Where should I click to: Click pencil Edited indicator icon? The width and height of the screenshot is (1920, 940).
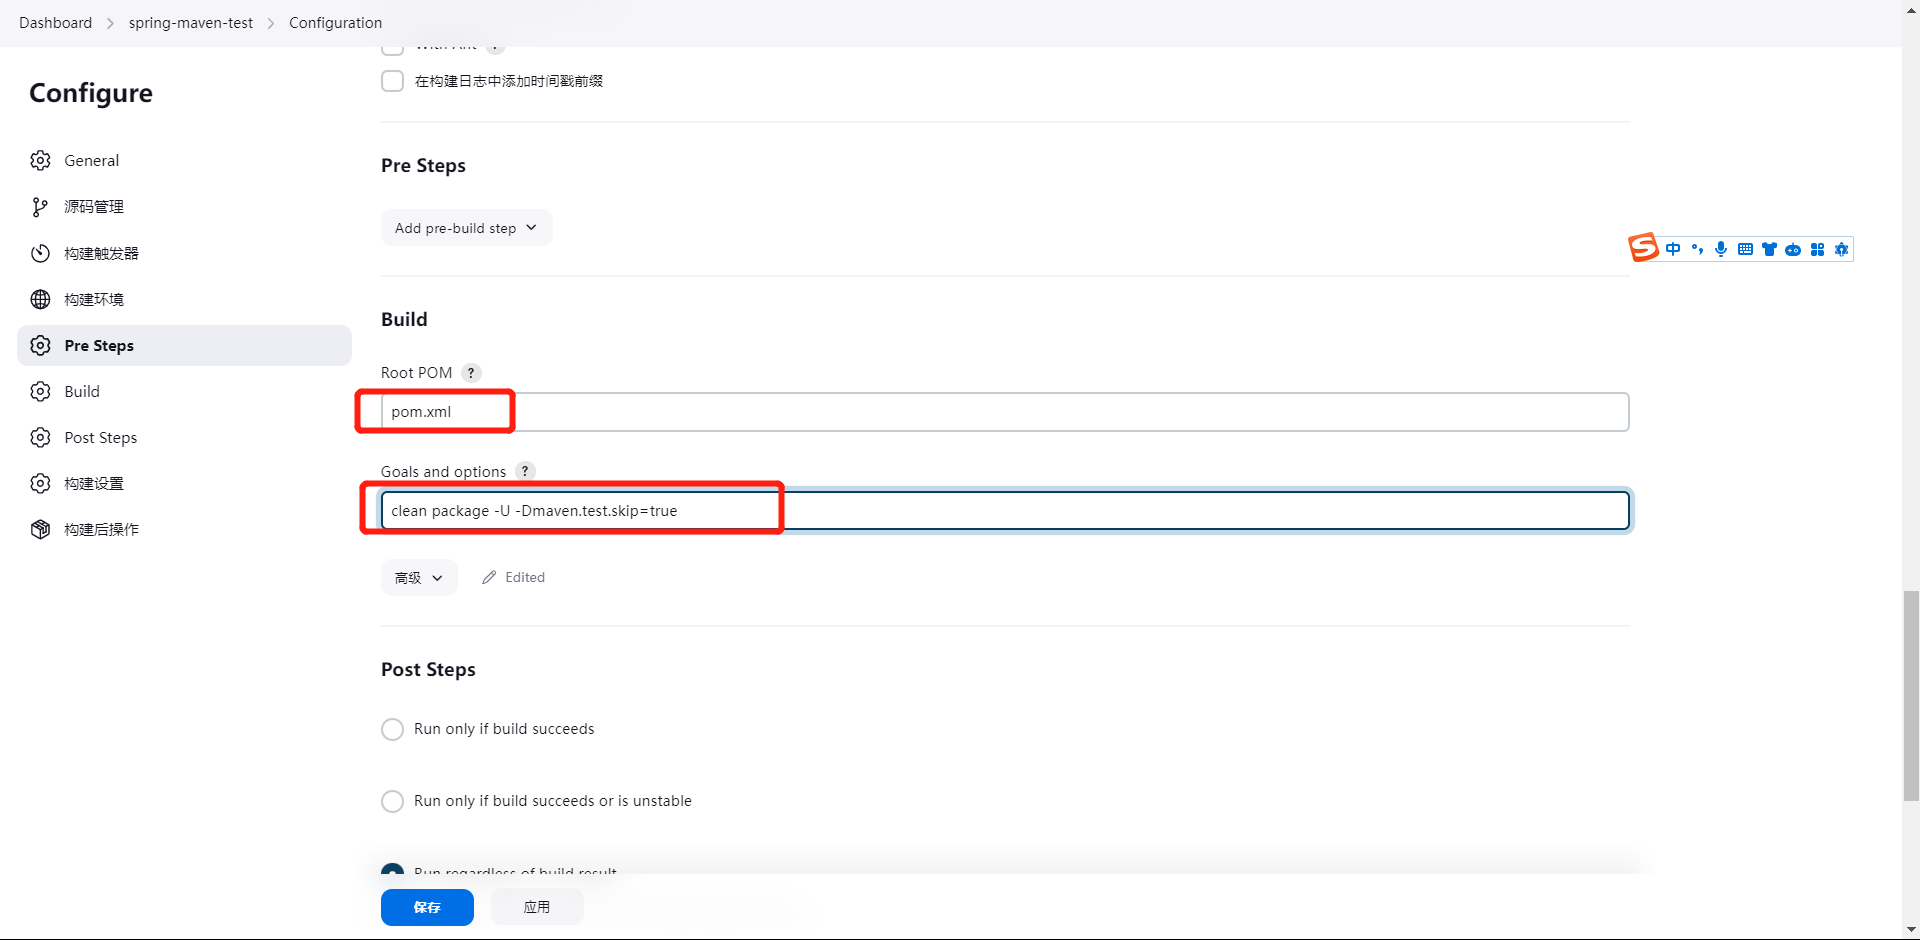point(489,577)
